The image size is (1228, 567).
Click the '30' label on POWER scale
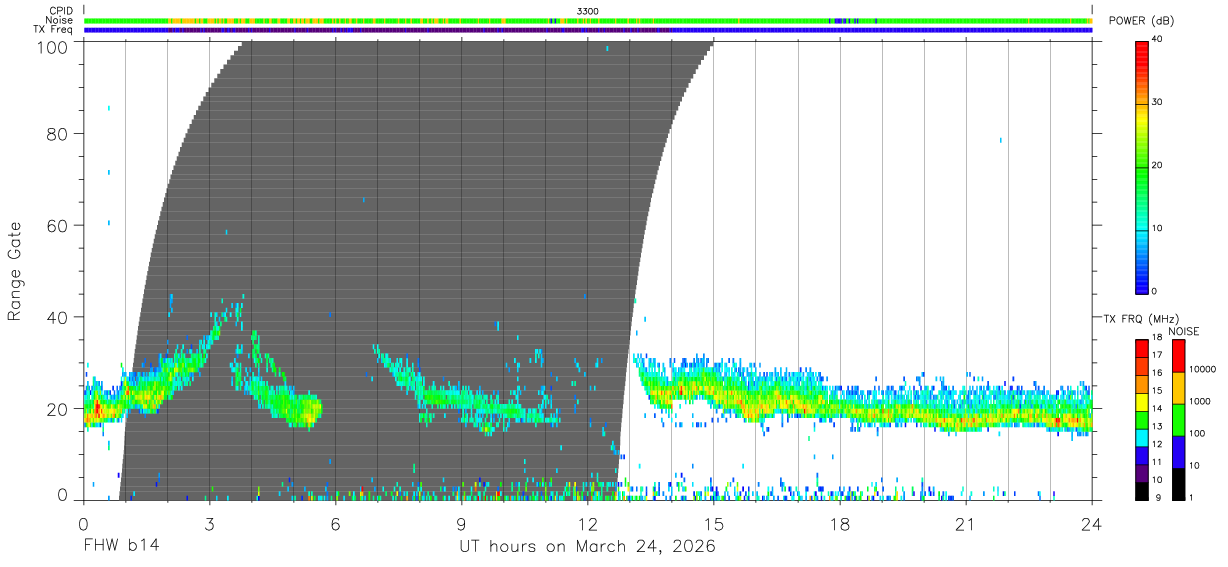point(1158,102)
